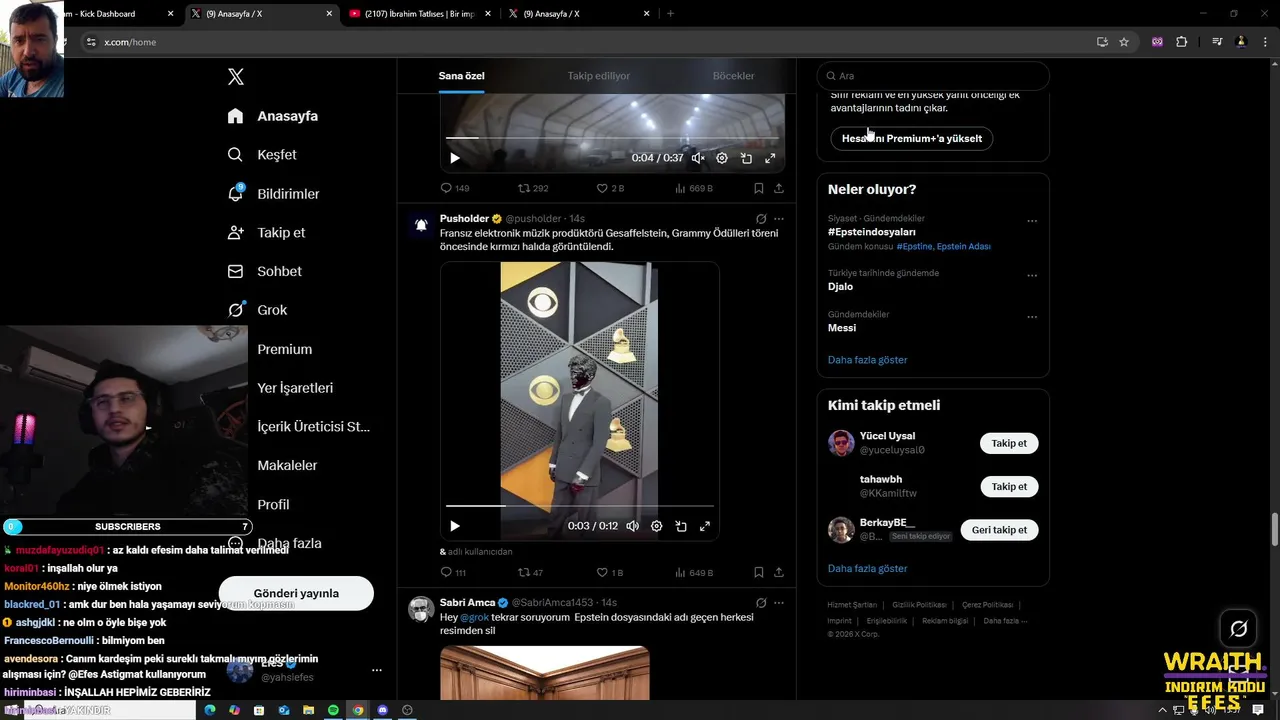This screenshot has width=1280, height=720.
Task: Repost the post with 47 reposts
Action: click(531, 573)
